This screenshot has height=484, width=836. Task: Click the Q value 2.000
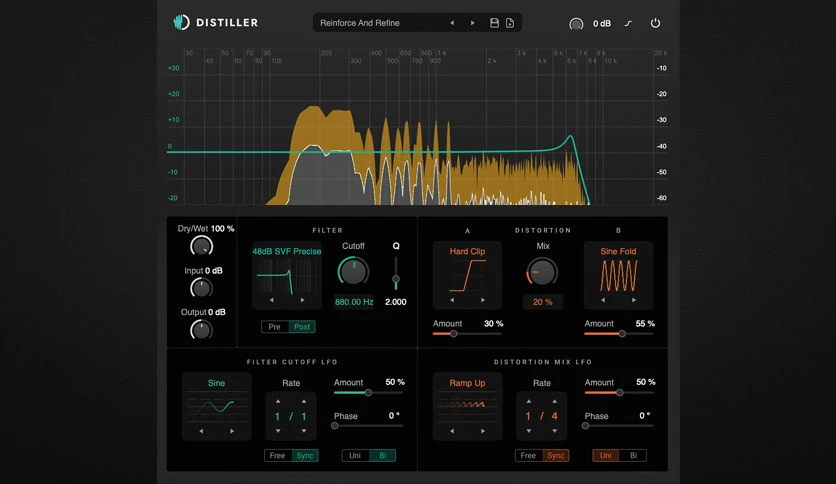[x=396, y=302]
